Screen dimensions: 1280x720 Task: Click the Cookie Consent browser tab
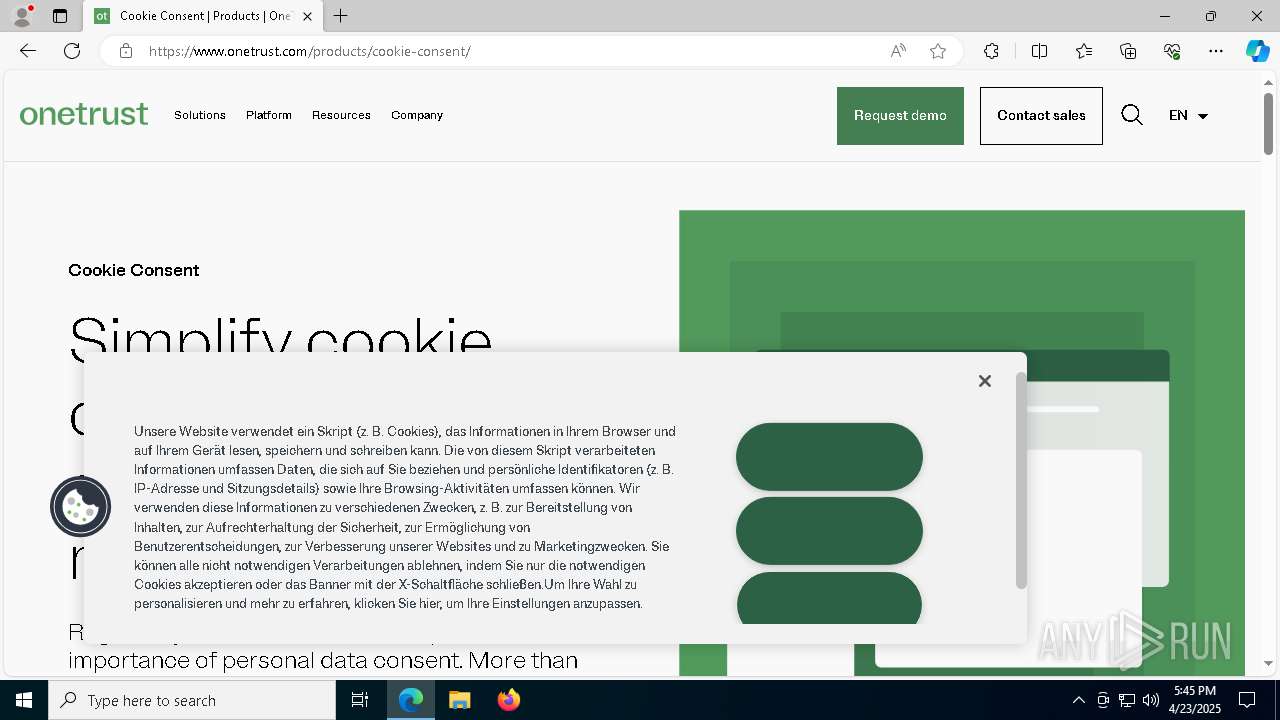(x=204, y=16)
